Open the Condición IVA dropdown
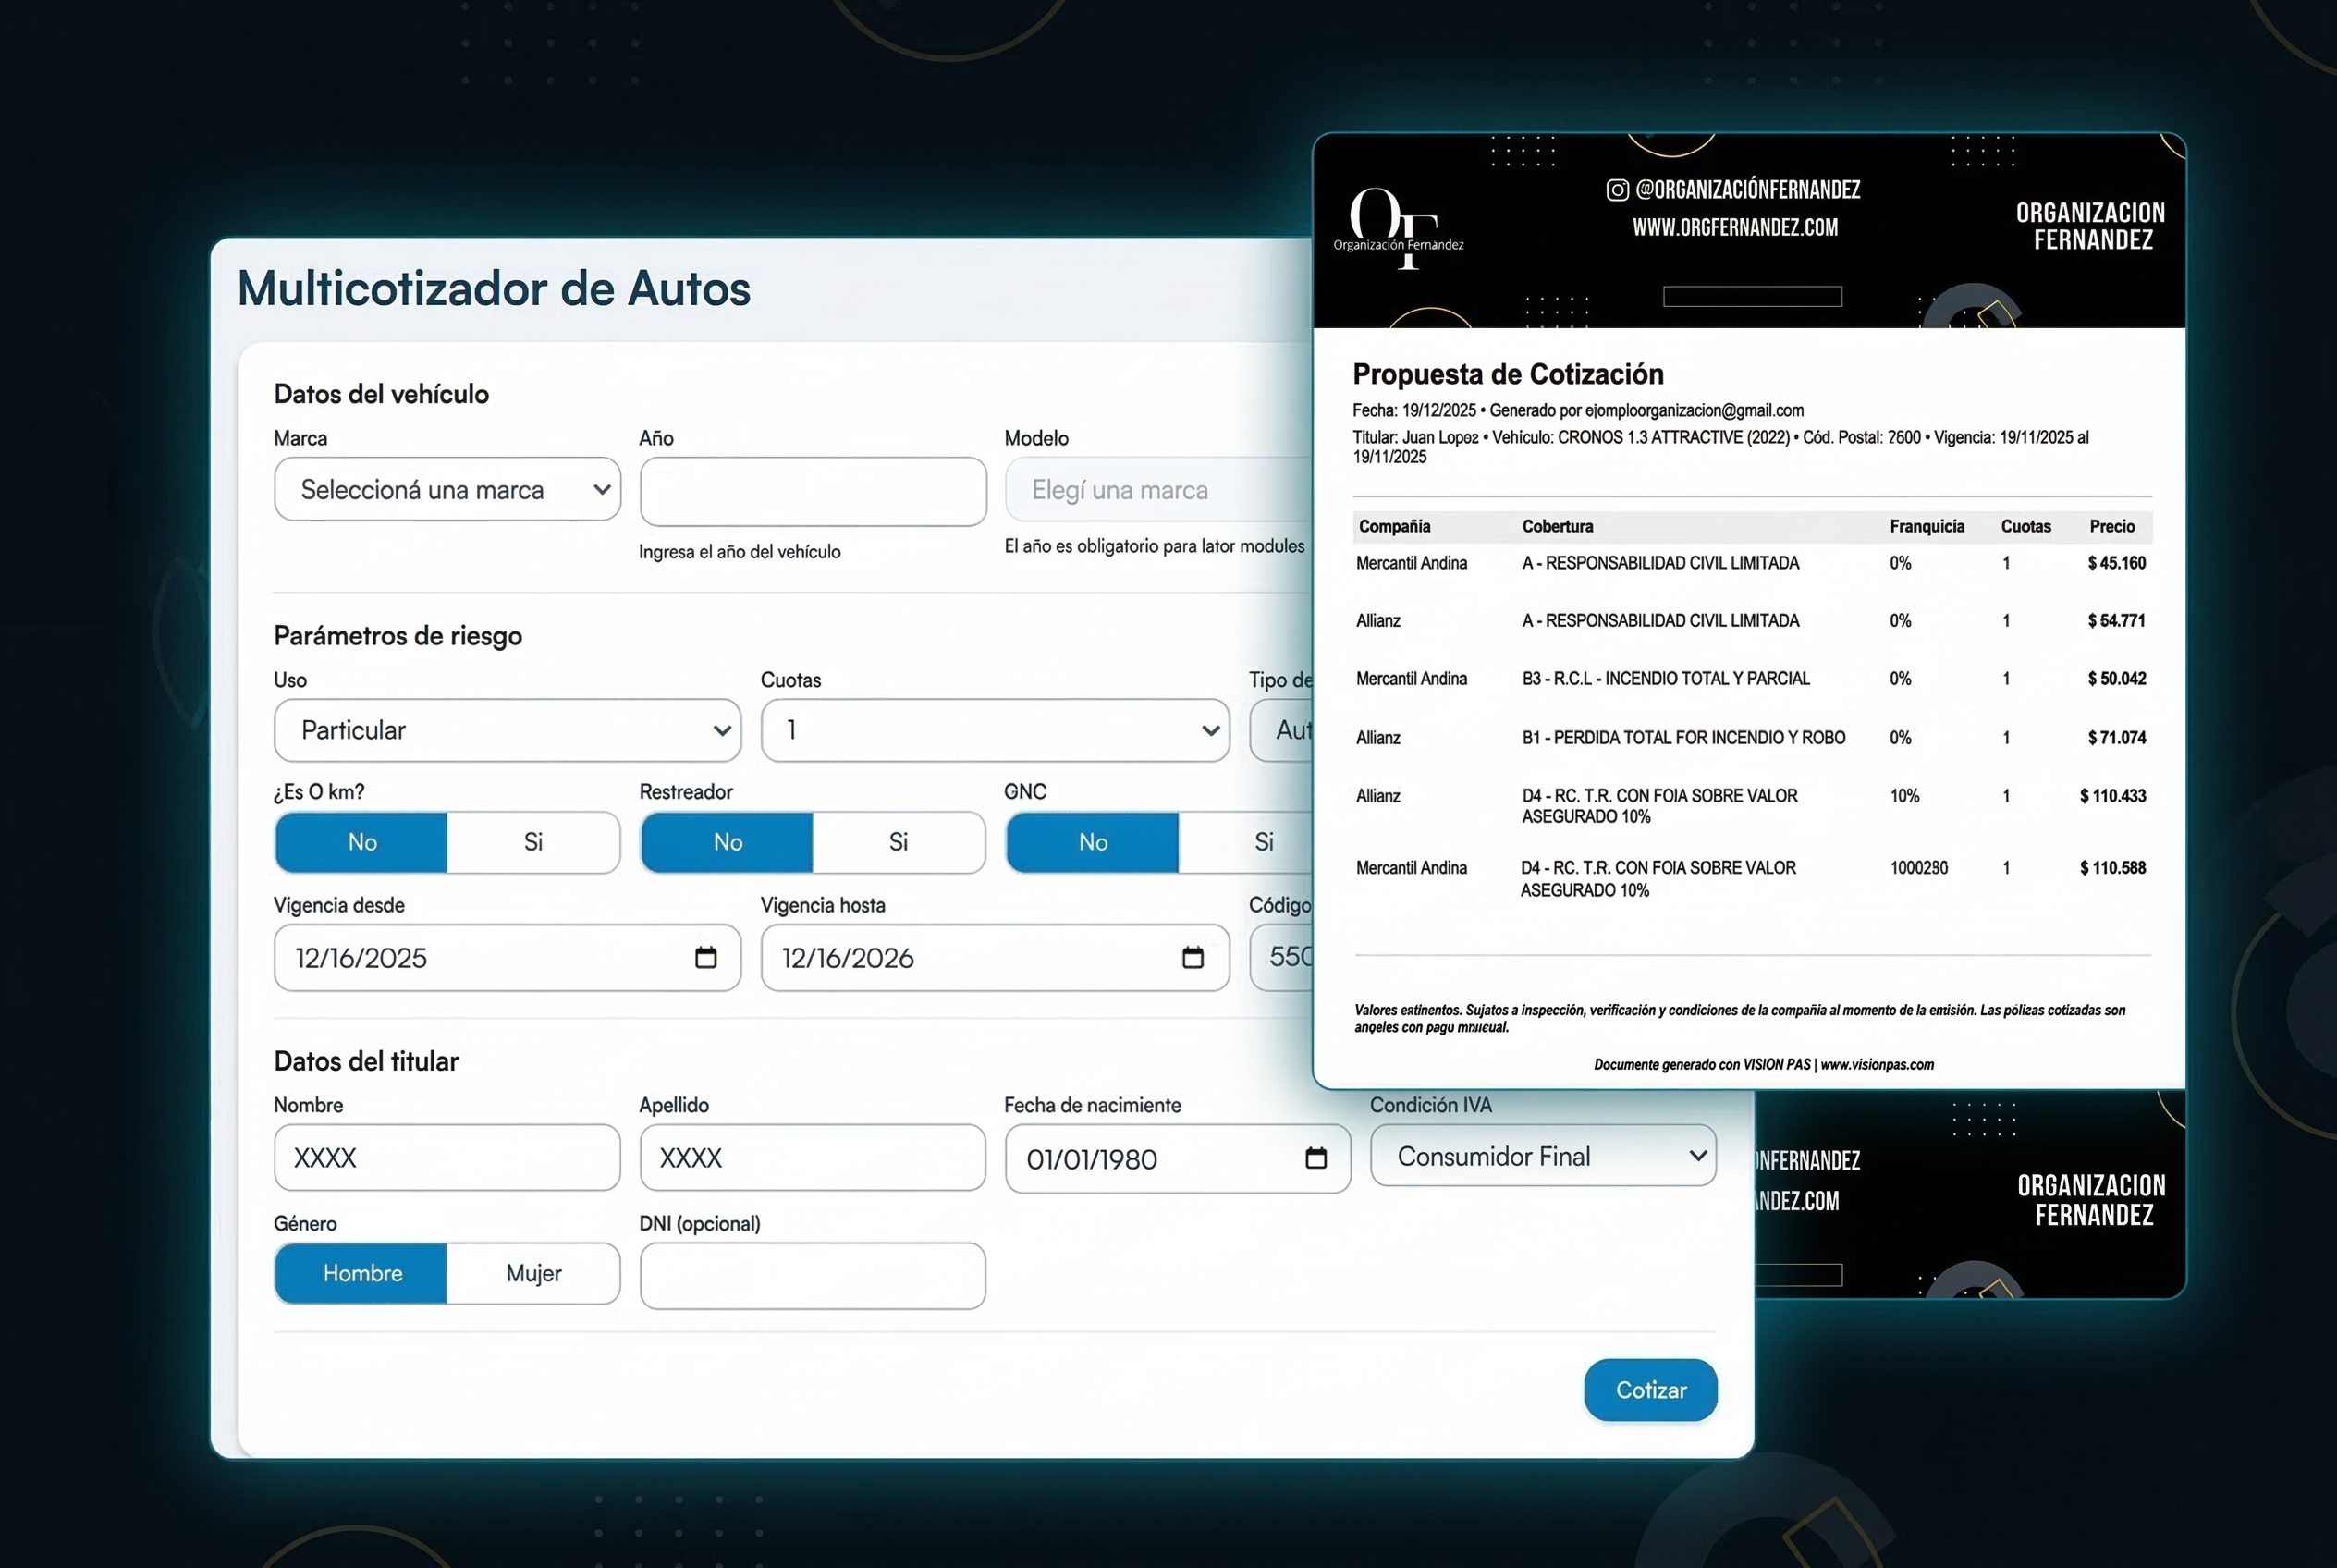The image size is (2337, 1568). tap(1542, 1156)
